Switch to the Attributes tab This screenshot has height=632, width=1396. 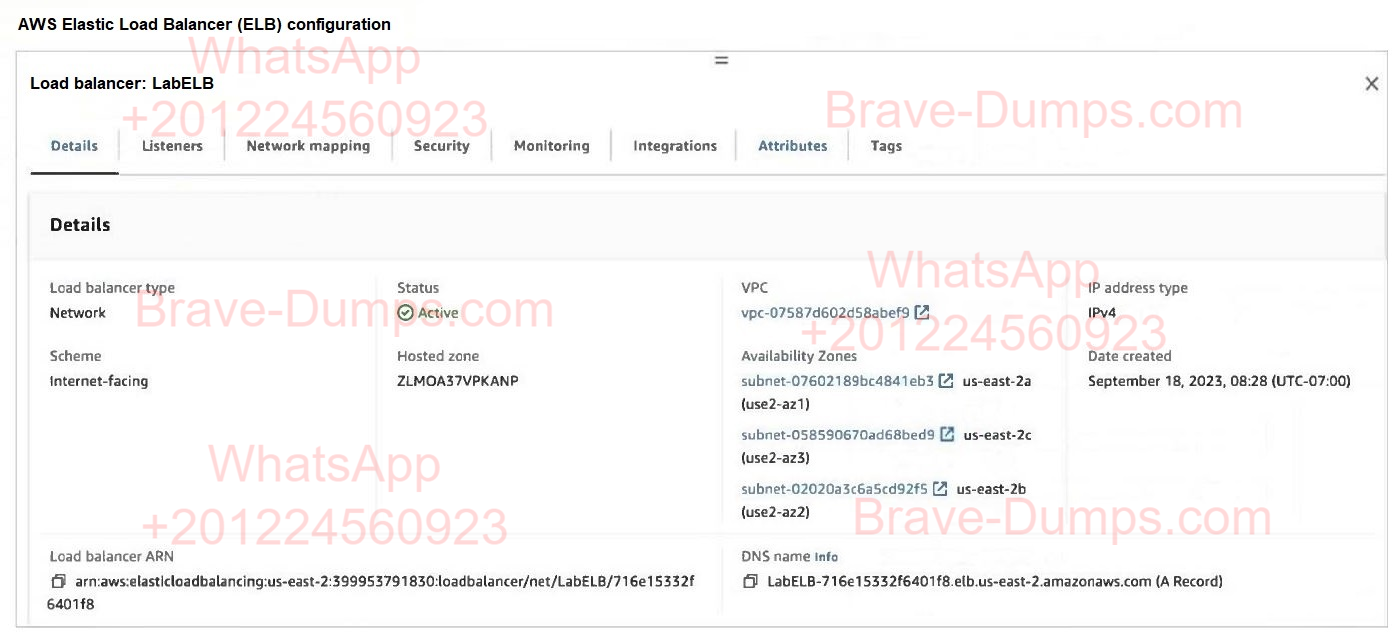coord(792,146)
